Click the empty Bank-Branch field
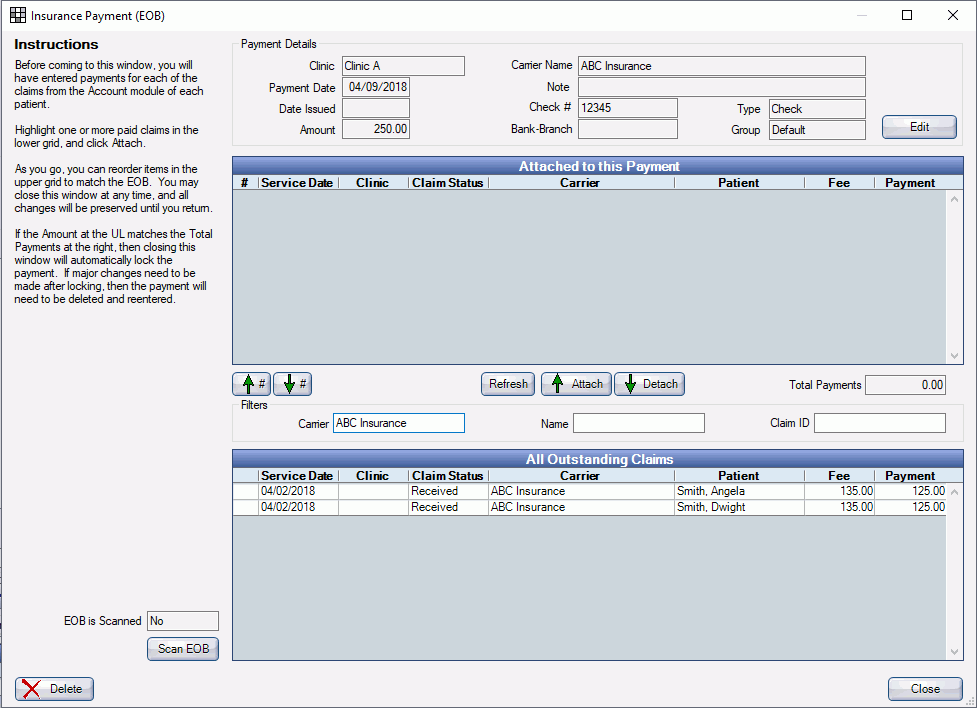Viewport: 977px width, 708px height. tap(627, 129)
